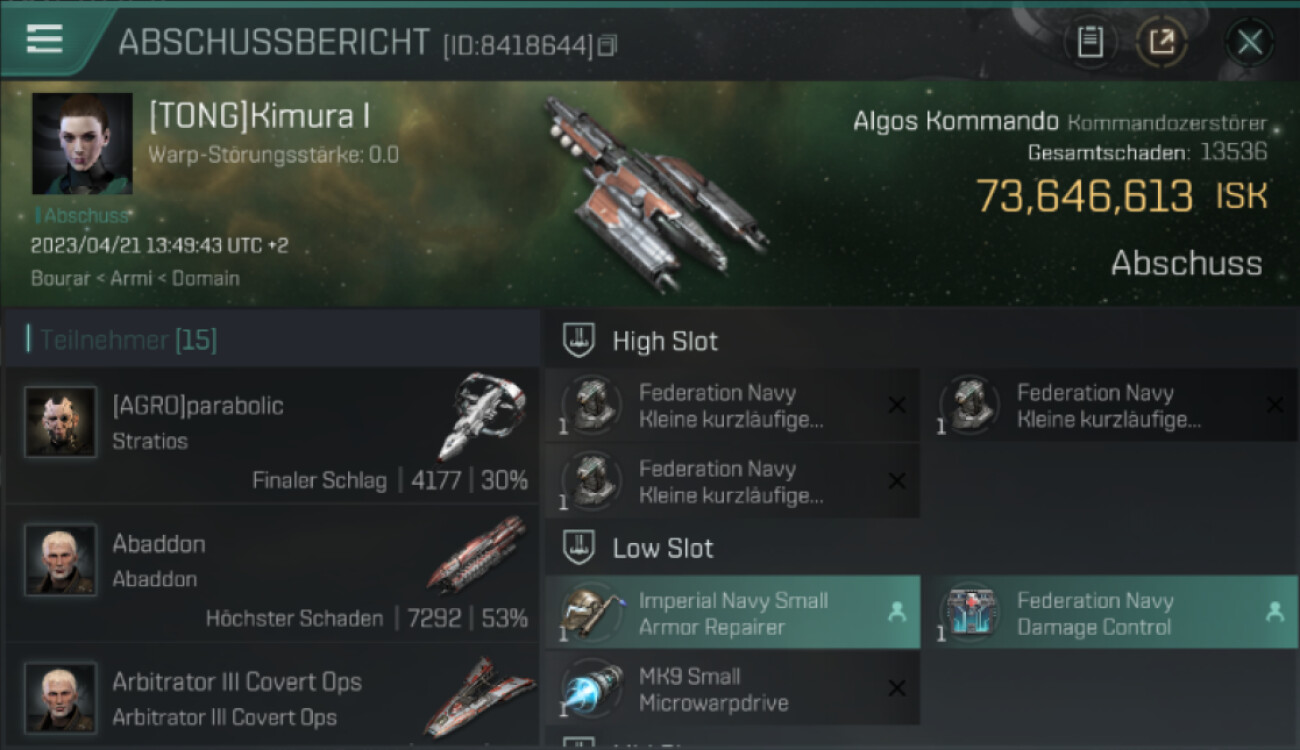Select Abaddon participant entry
This screenshot has width=1300, height=750.
tap(272, 572)
